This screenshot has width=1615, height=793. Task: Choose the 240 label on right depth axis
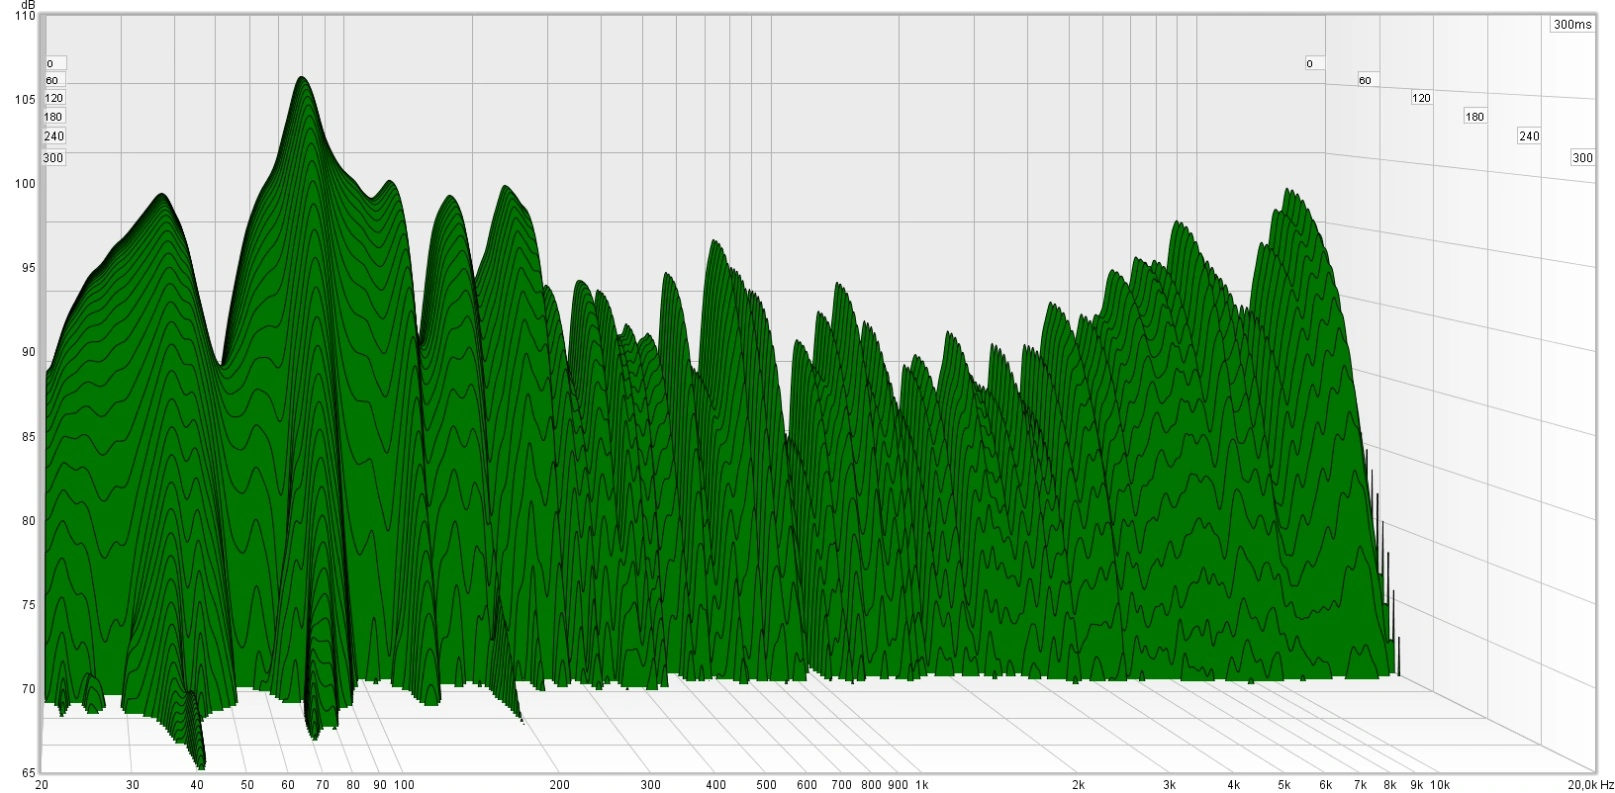pos(1529,136)
